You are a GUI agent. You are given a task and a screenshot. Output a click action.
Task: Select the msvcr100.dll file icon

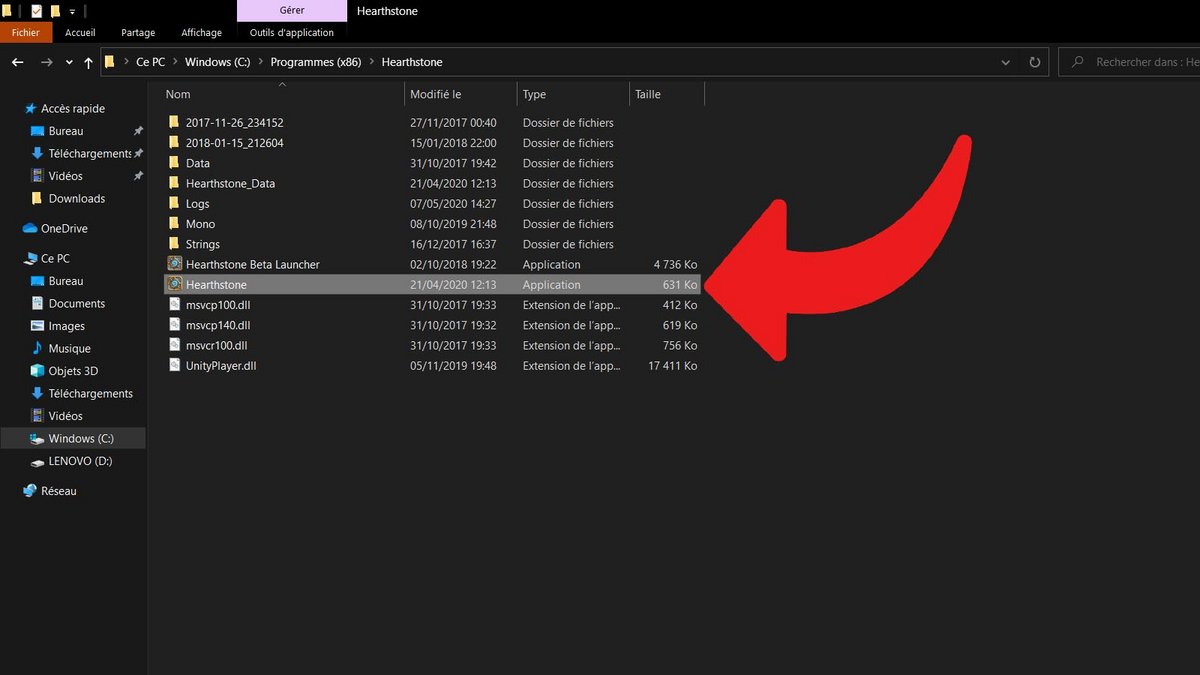tap(174, 345)
